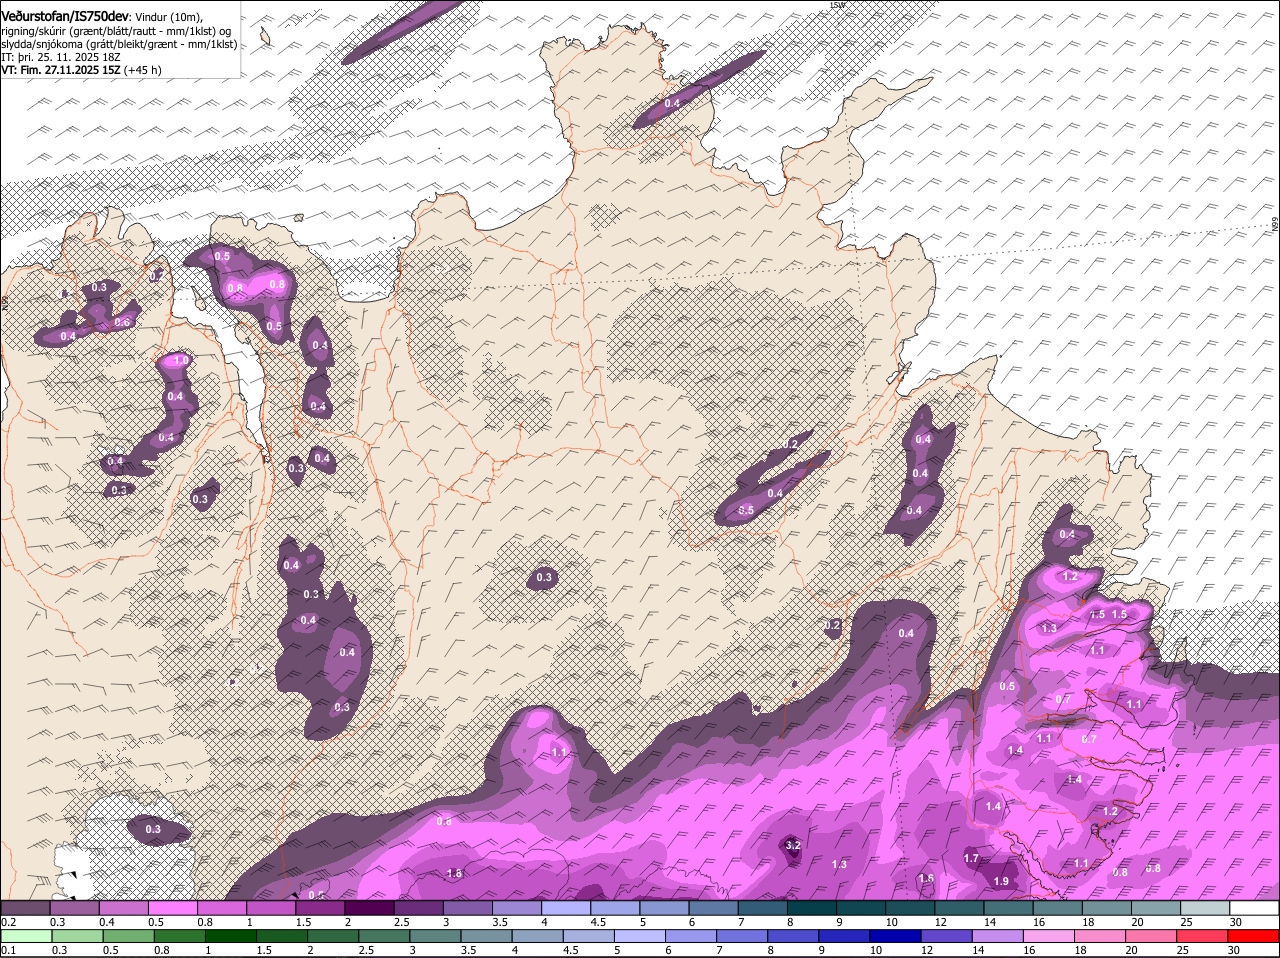Click the 0.1 label on the rain scale
This screenshot has width=1280, height=958.
pos(8,951)
